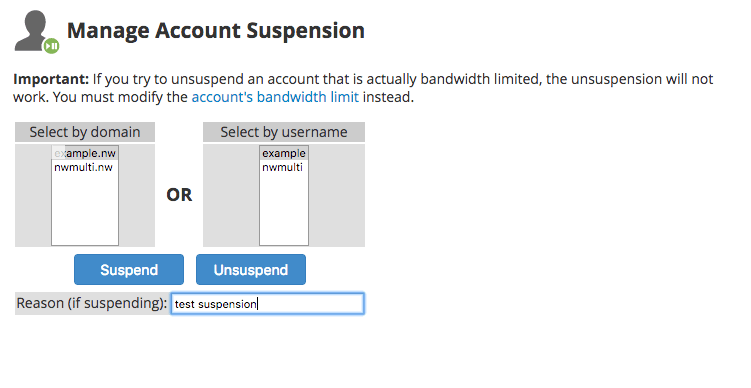Open the account's bandwidth limit link
The height and width of the screenshot is (388, 751).
[275, 97]
